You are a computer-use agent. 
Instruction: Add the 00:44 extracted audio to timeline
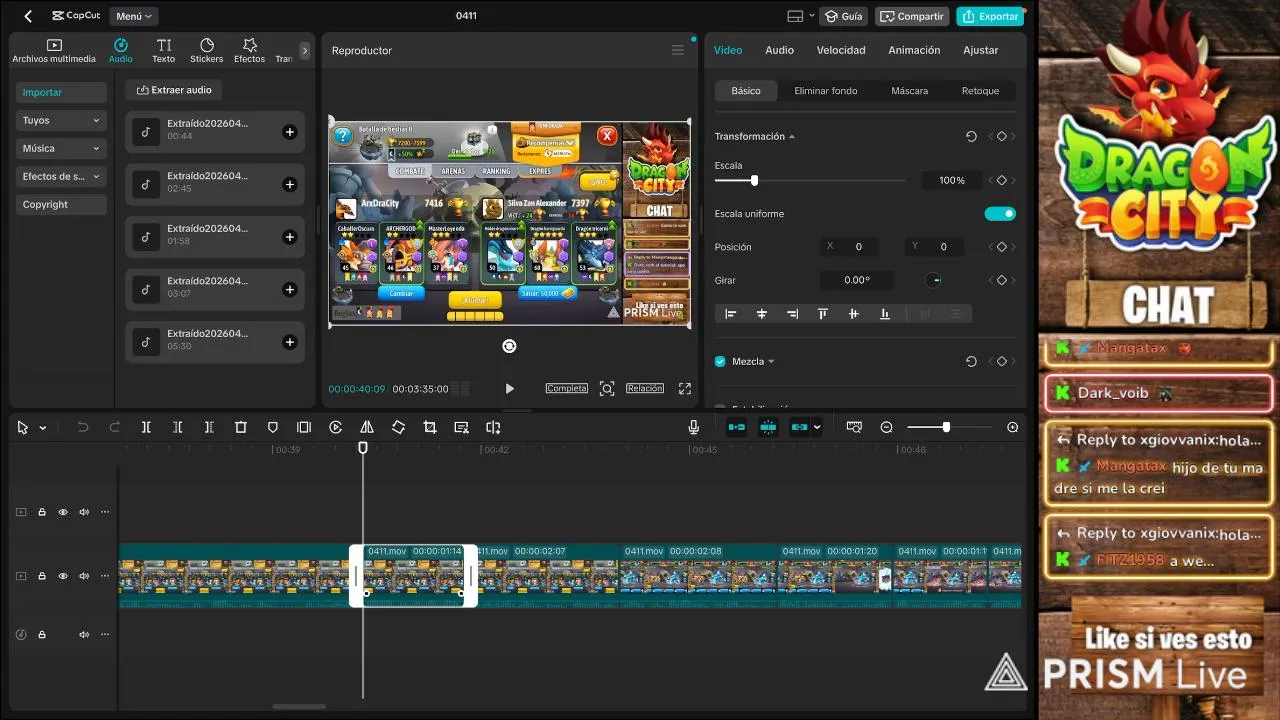(x=290, y=132)
